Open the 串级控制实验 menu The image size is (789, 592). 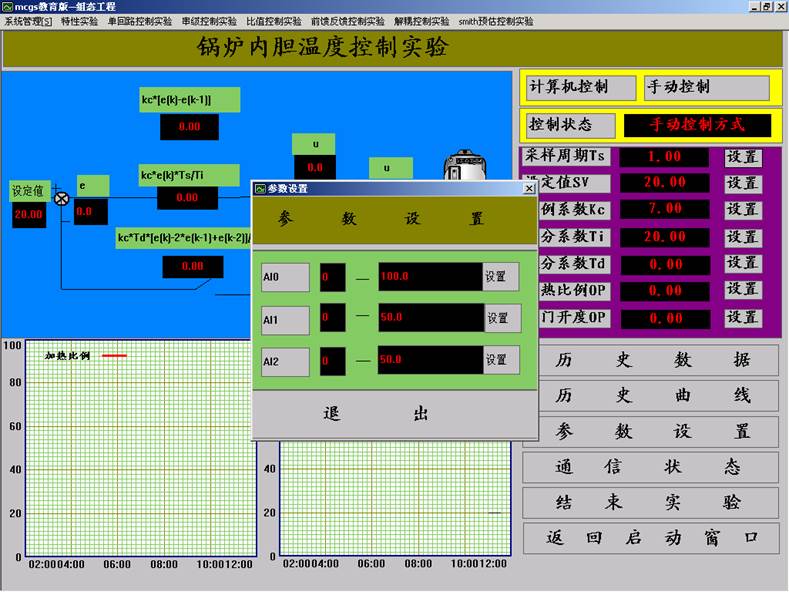point(208,21)
